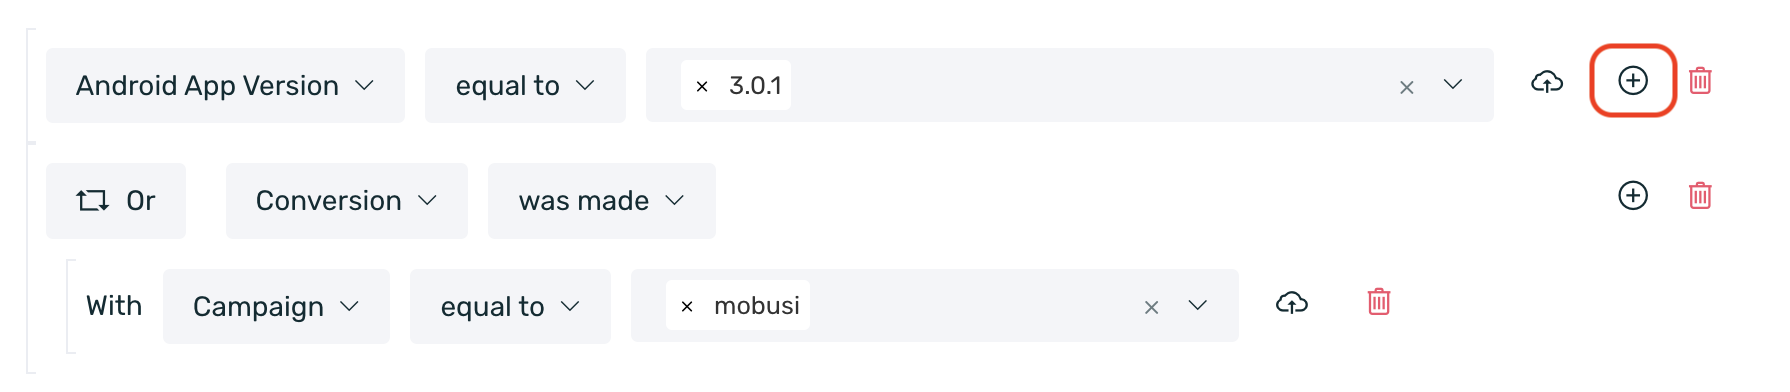Viewport: 1790px width, 392px height.
Task: Clear all values in the campaign field
Action: [1151, 308]
